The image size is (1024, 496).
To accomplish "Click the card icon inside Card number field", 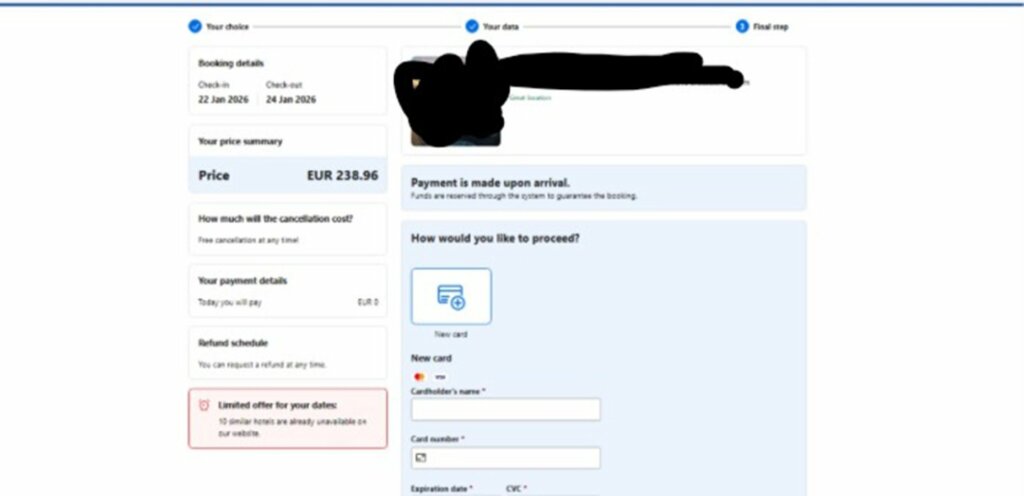I will (421, 458).
